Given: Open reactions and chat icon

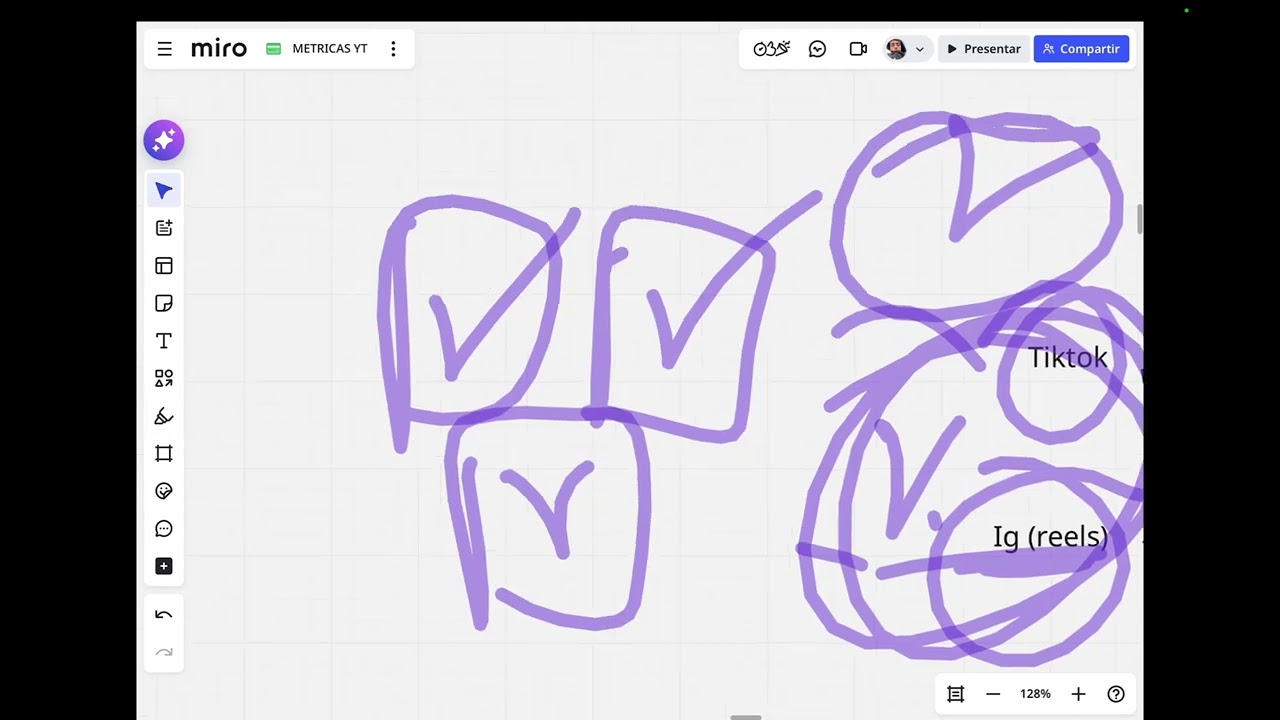Looking at the screenshot, I should point(817,49).
